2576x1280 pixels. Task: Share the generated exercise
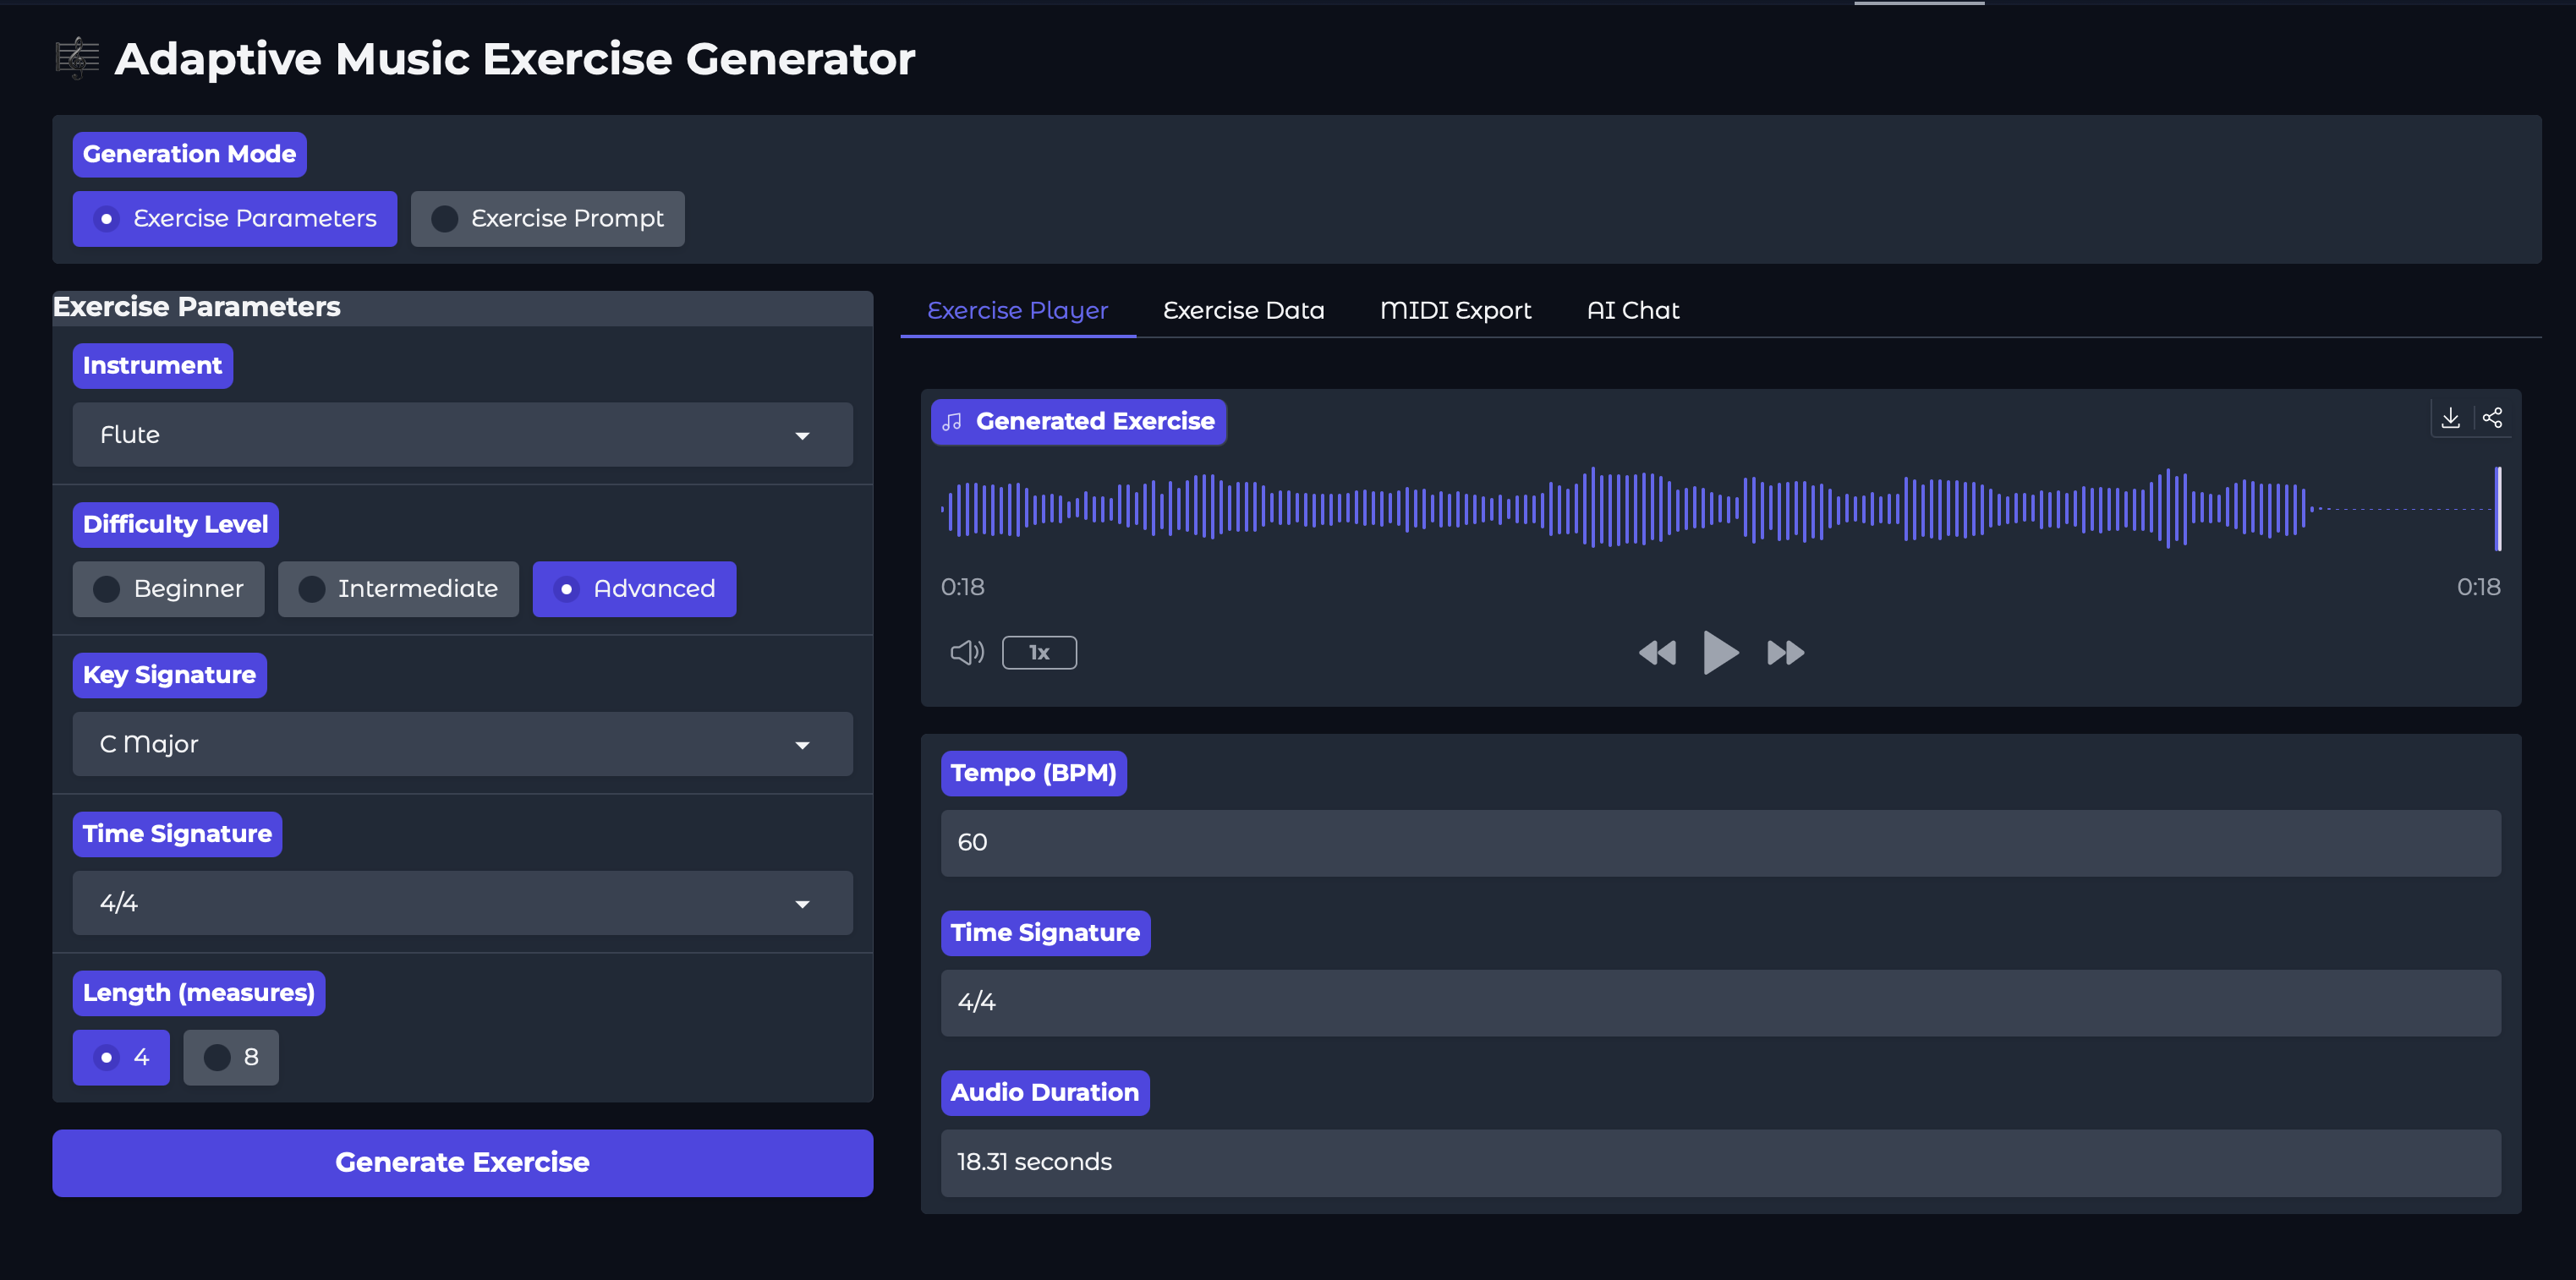click(2492, 417)
